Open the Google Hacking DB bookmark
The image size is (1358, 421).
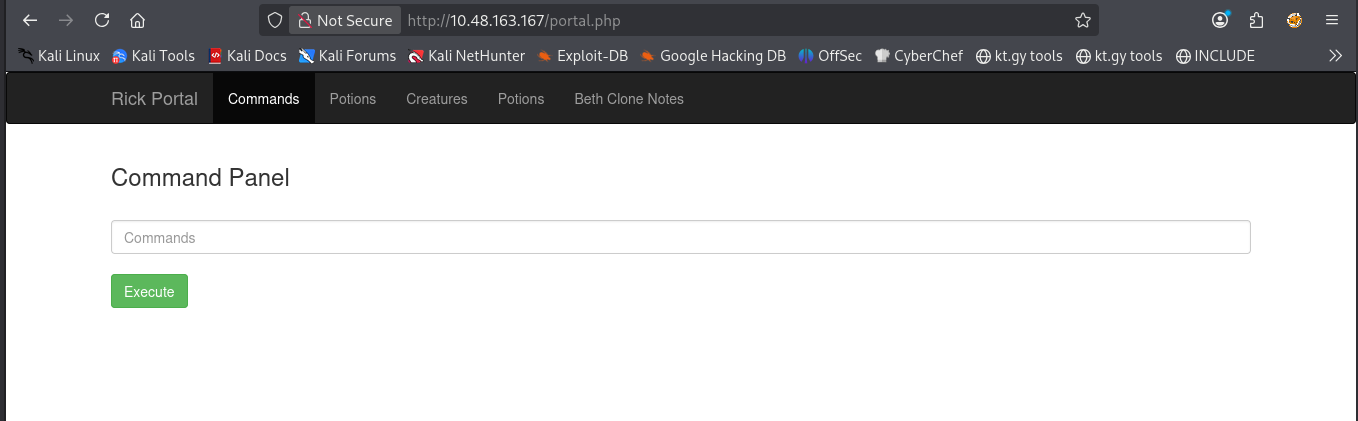click(x=713, y=56)
